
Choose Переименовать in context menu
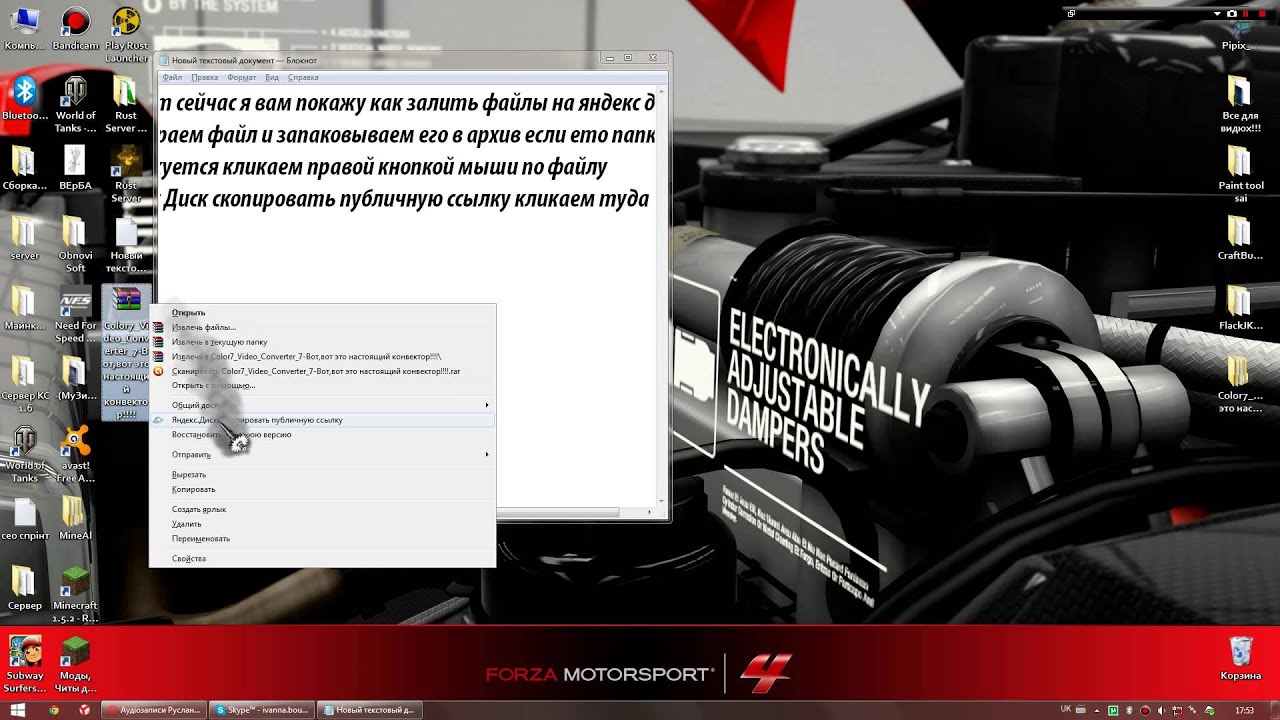[x=322, y=539]
